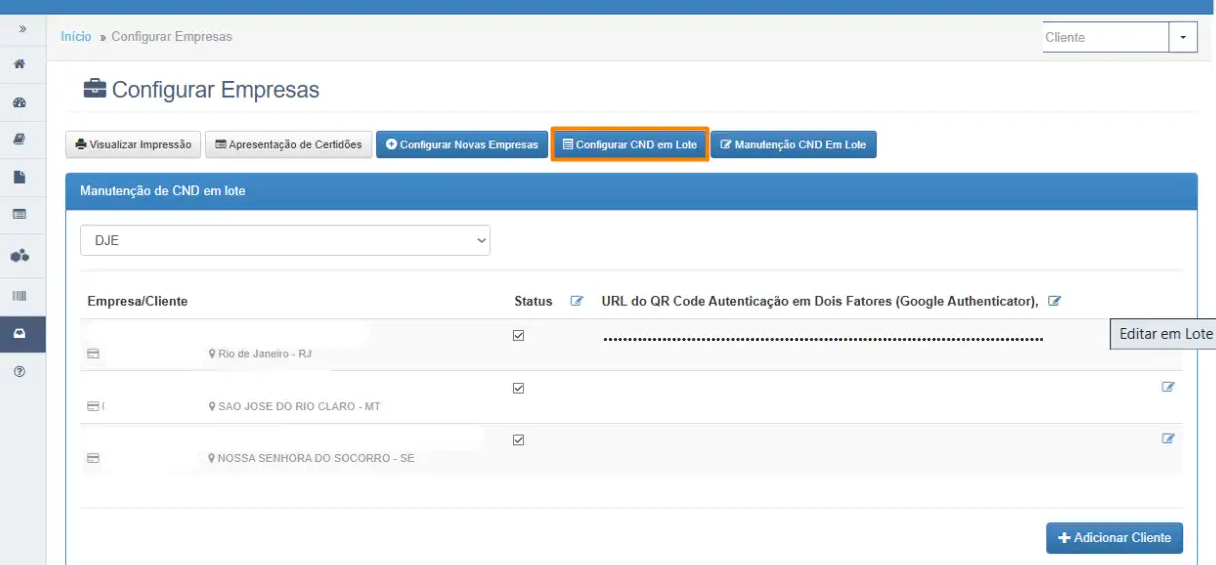Open the DJE certificate type dropdown

click(x=285, y=240)
